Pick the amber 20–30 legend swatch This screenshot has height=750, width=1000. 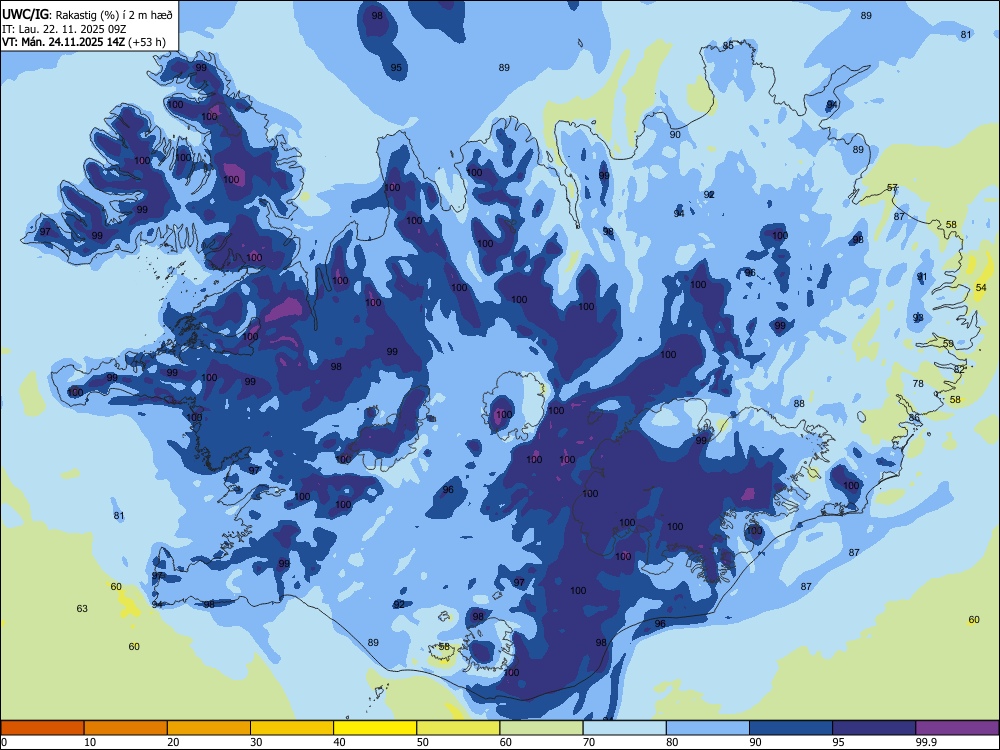pos(209,728)
